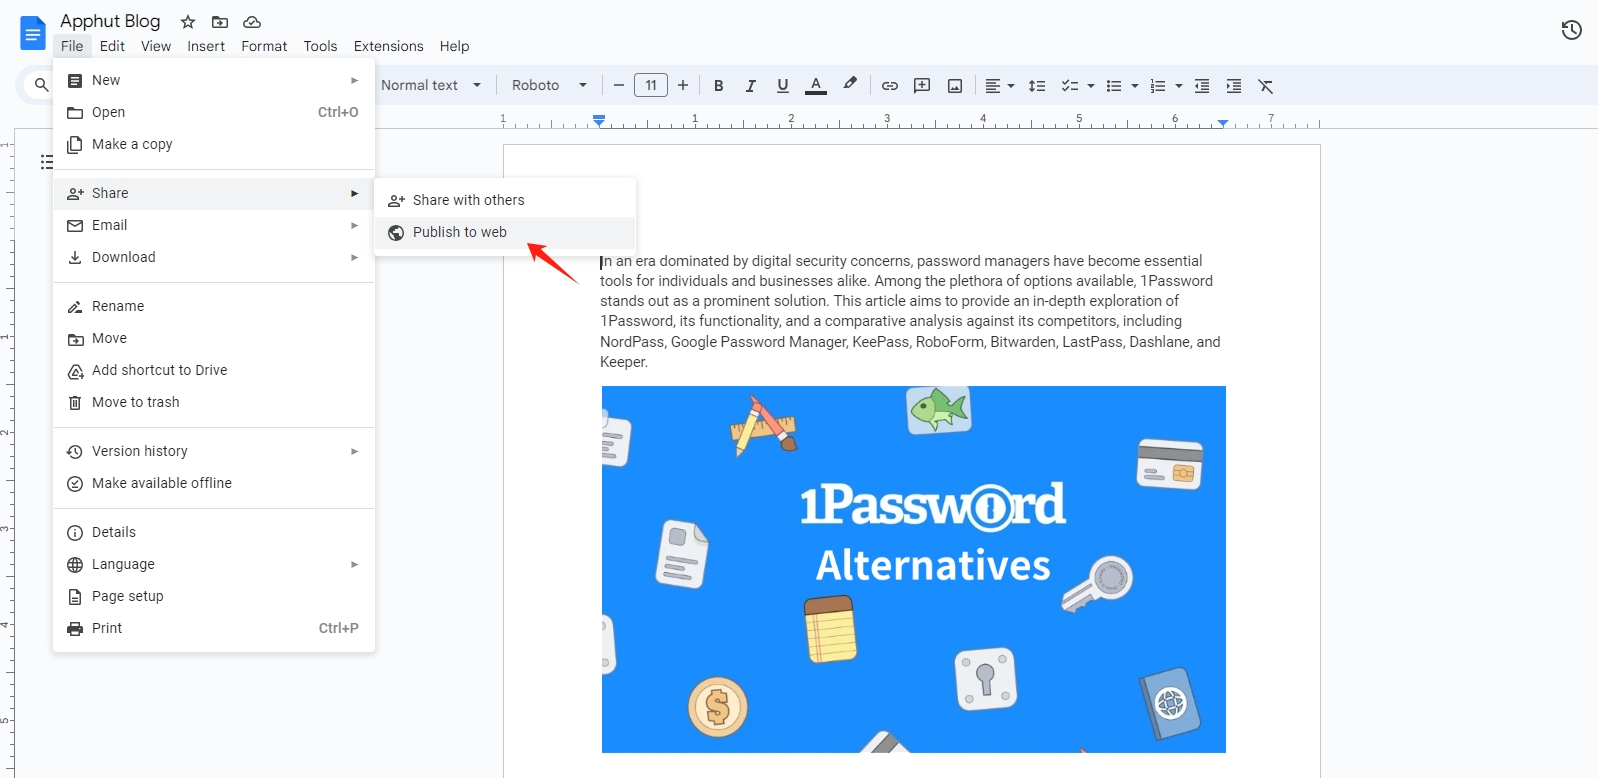1598x778 pixels.
Task: Check the cloud save status icon
Action: (252, 22)
